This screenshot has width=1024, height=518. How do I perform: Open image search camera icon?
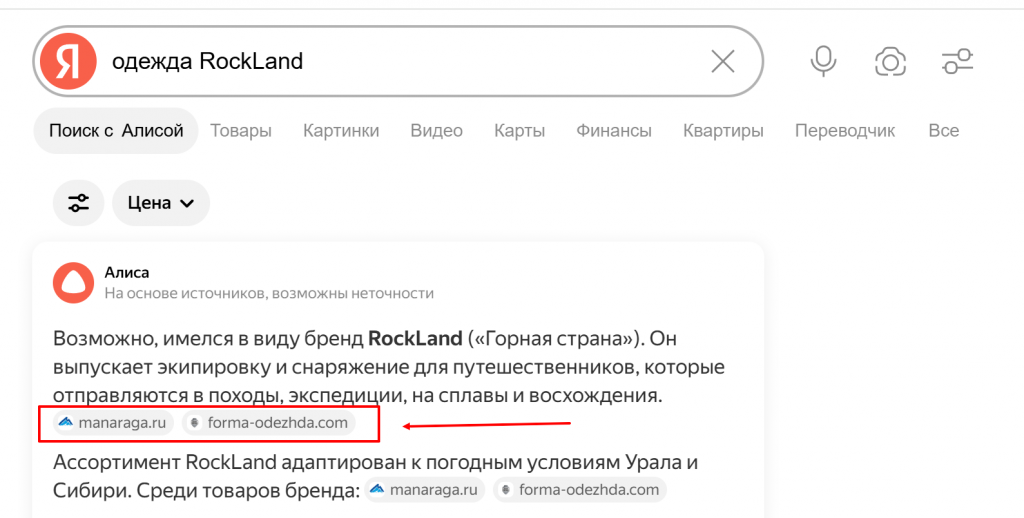(890, 62)
